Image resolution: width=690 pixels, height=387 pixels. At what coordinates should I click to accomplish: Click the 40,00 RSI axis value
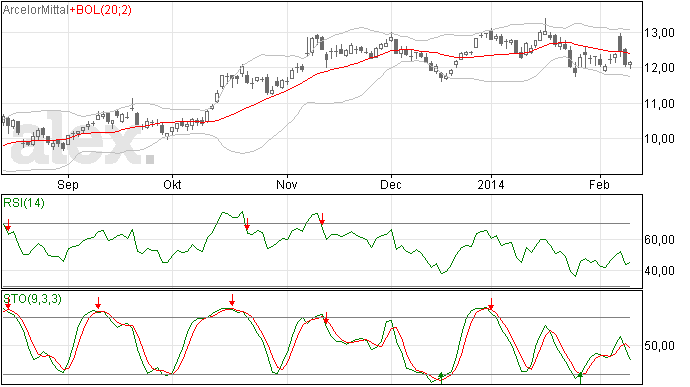(659, 271)
